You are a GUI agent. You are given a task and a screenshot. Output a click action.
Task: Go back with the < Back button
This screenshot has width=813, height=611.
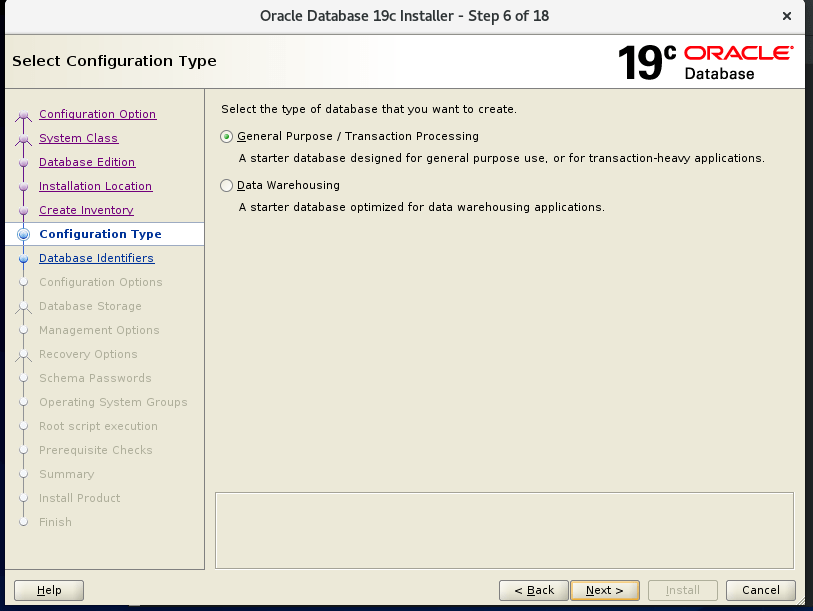click(534, 590)
